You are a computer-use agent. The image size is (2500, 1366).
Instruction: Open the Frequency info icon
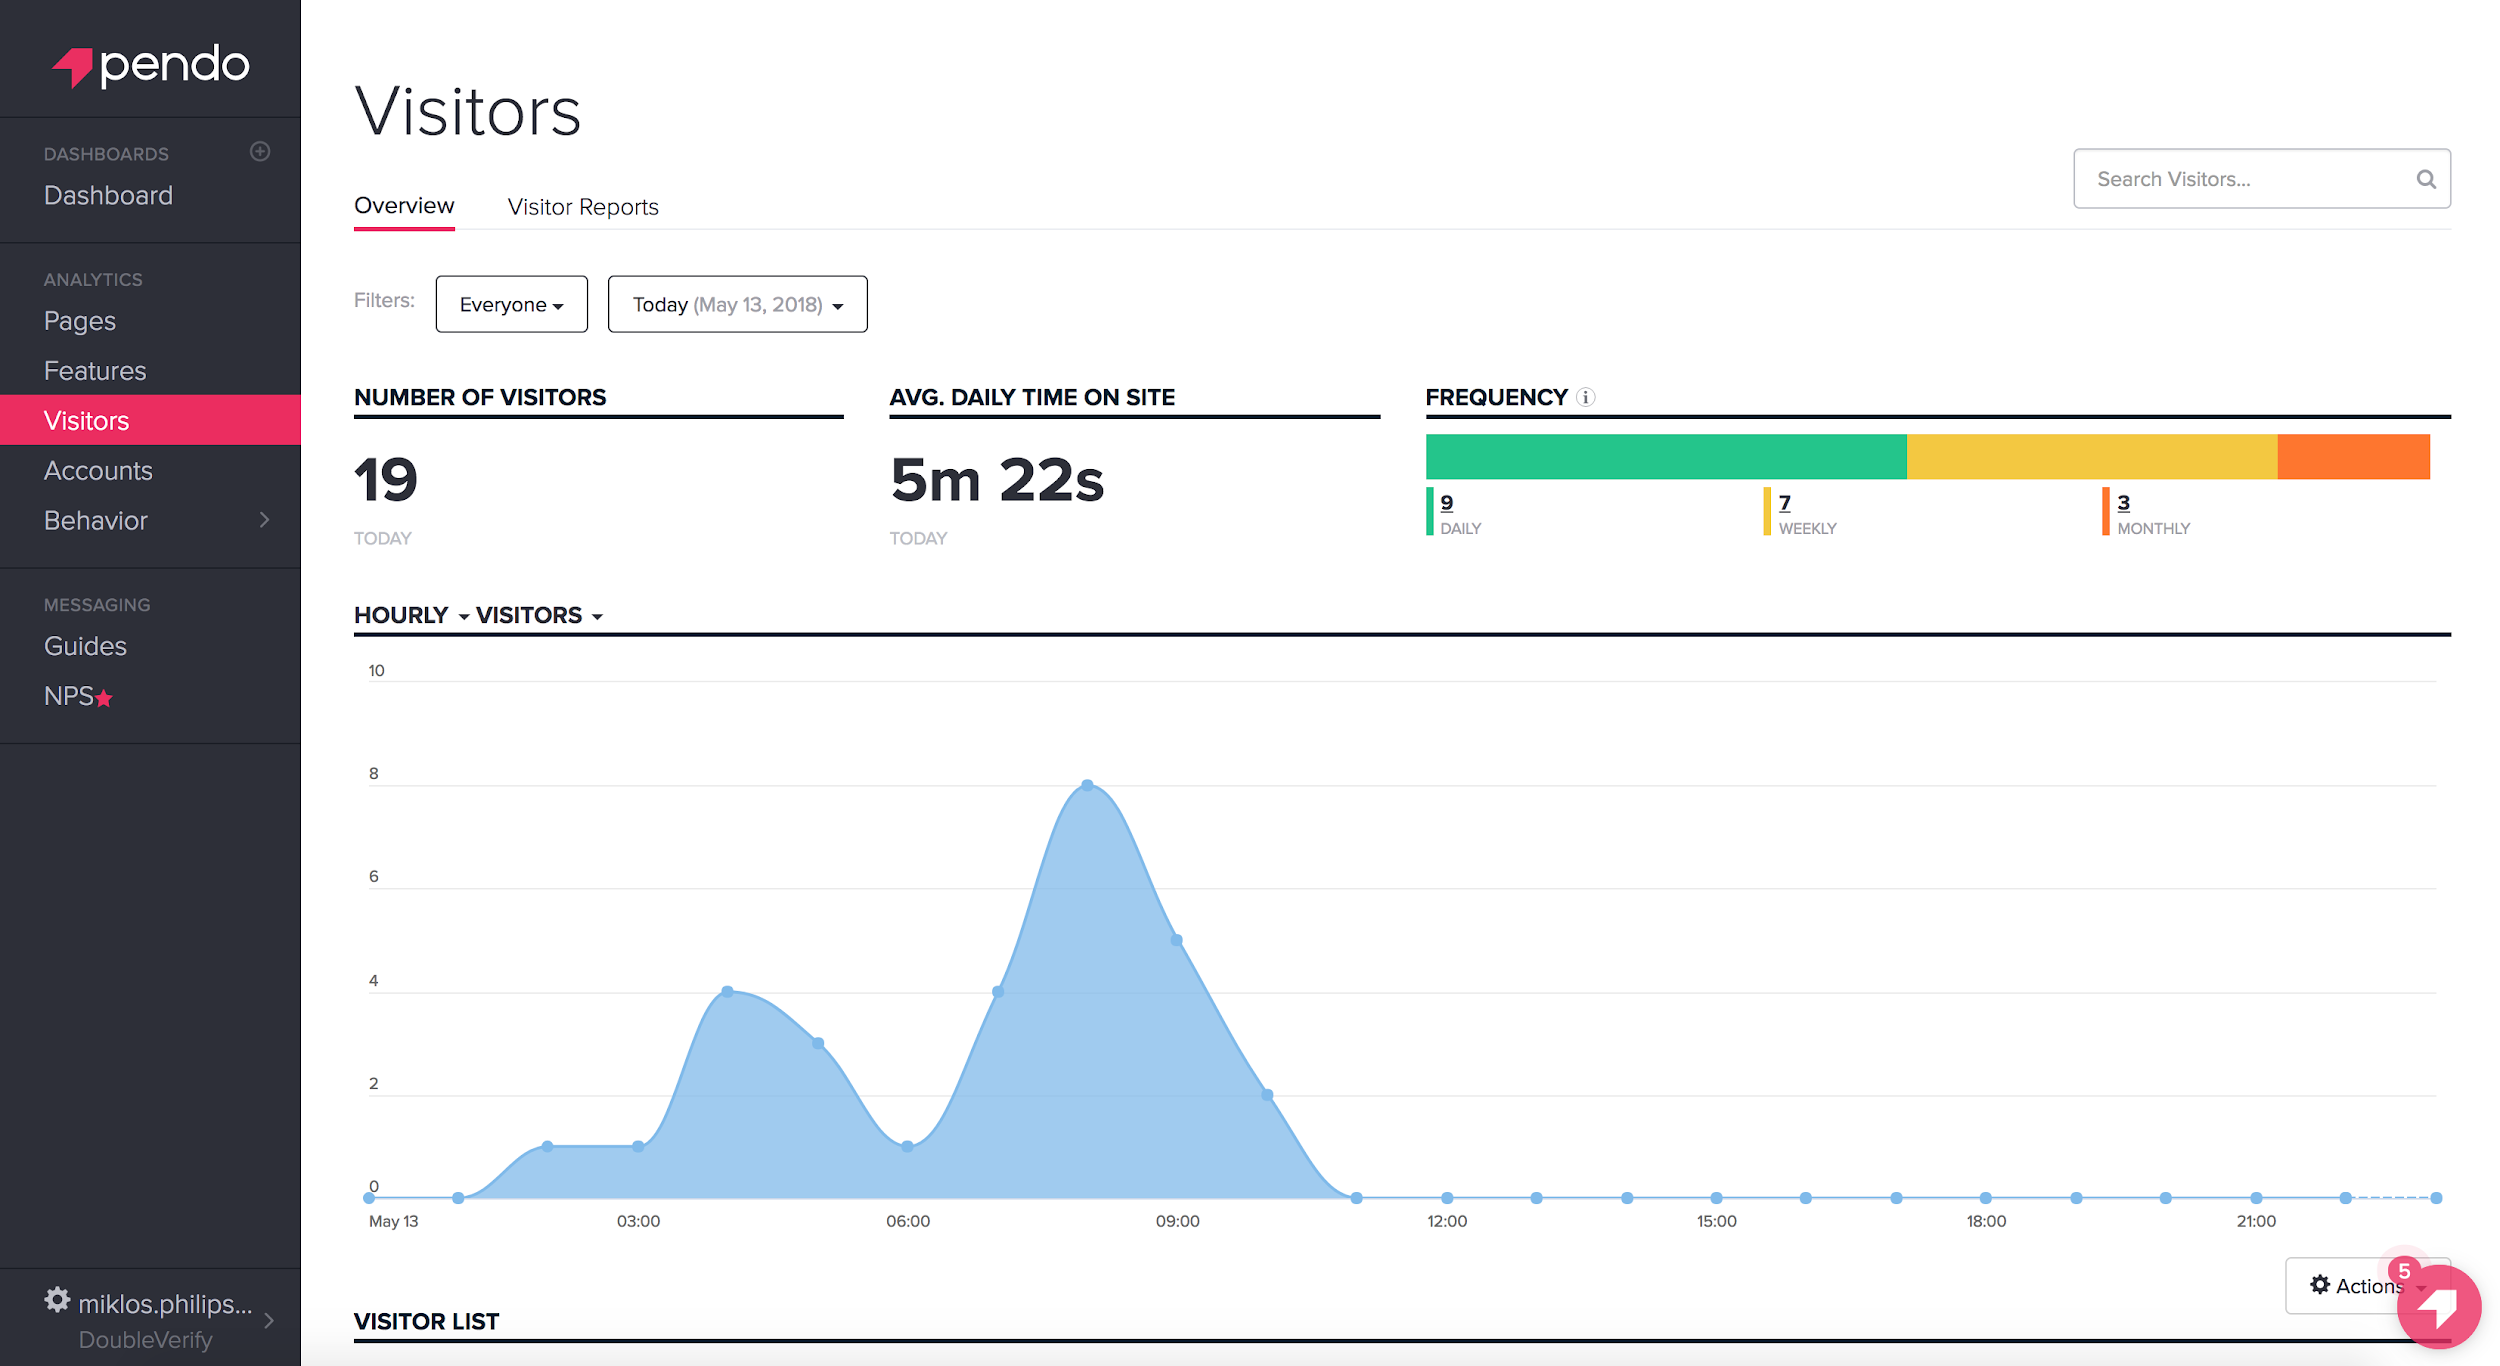point(1586,397)
